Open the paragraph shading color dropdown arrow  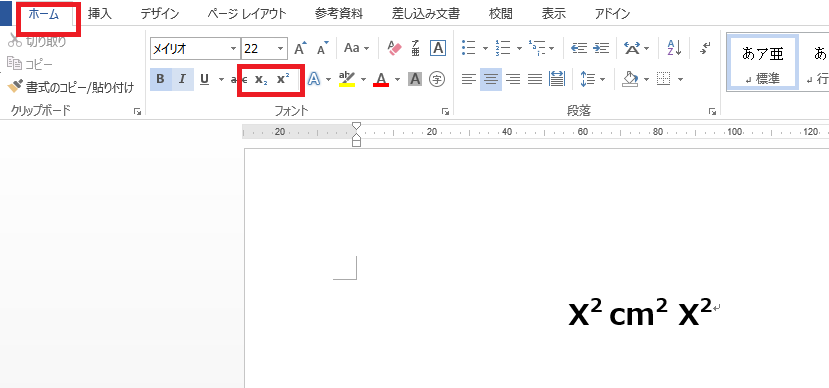(647, 80)
